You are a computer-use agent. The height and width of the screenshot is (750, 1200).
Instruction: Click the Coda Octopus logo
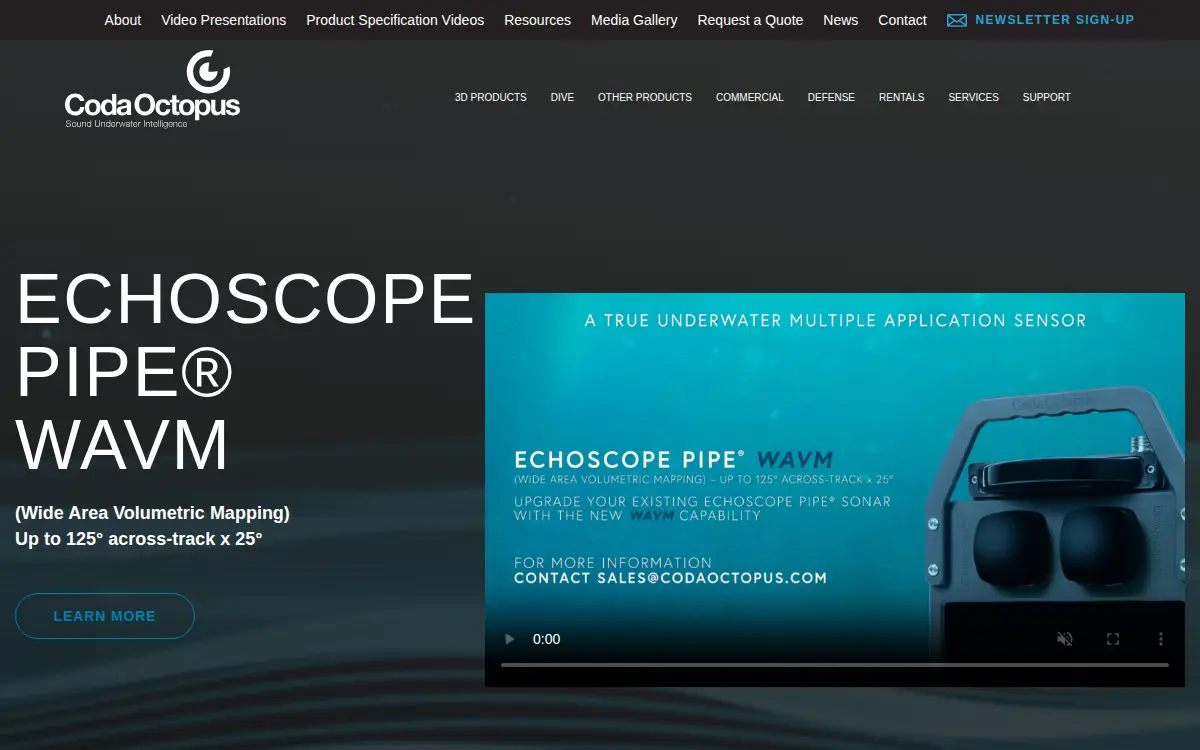152,89
